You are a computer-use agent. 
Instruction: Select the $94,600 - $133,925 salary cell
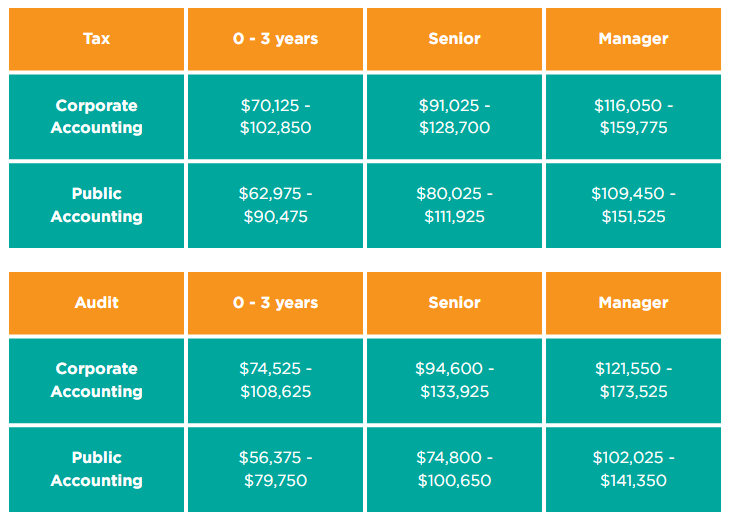454,380
